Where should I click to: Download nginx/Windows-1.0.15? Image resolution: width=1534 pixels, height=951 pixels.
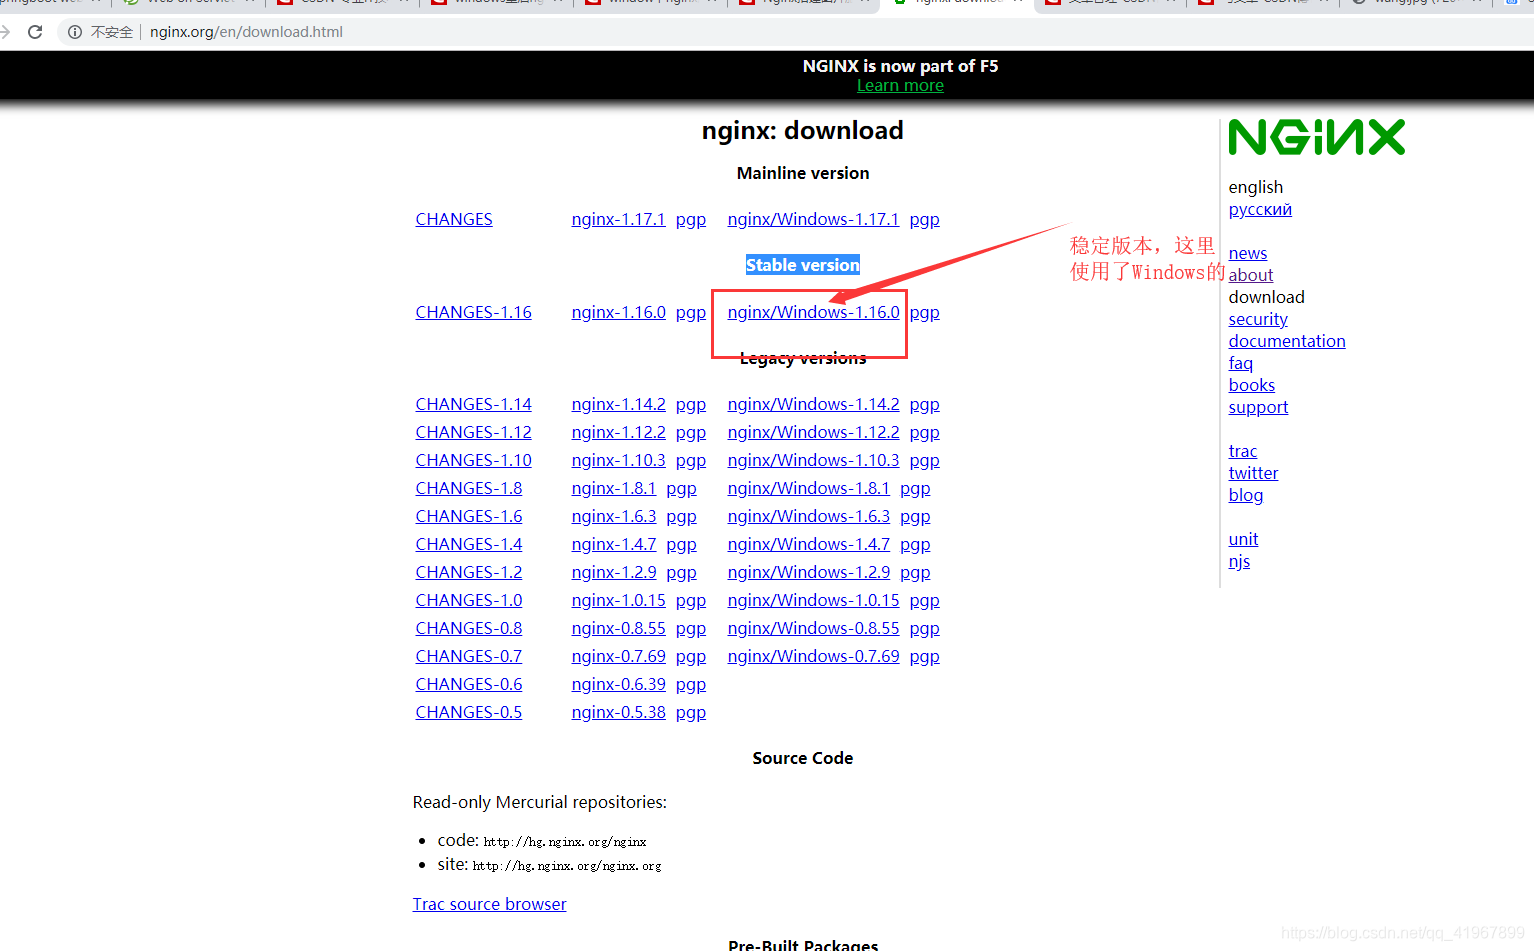813,600
